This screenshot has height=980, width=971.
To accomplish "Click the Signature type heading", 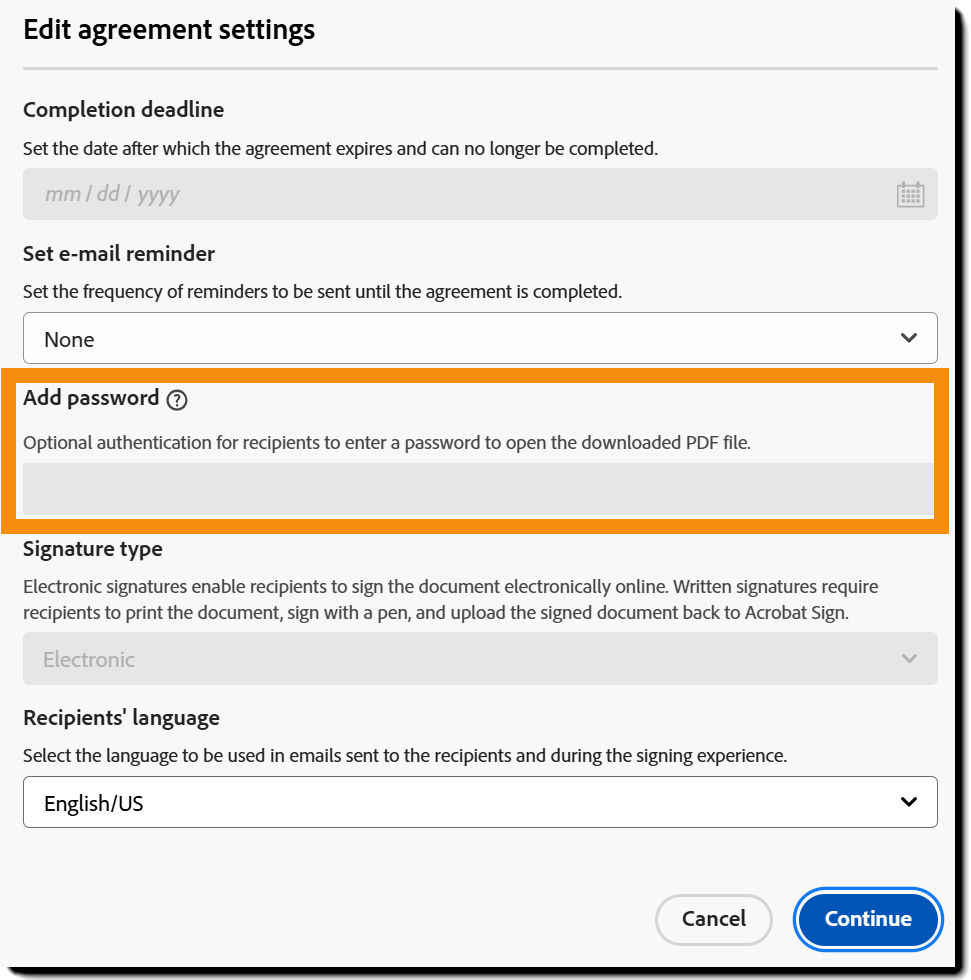I will pyautogui.click(x=92, y=549).
